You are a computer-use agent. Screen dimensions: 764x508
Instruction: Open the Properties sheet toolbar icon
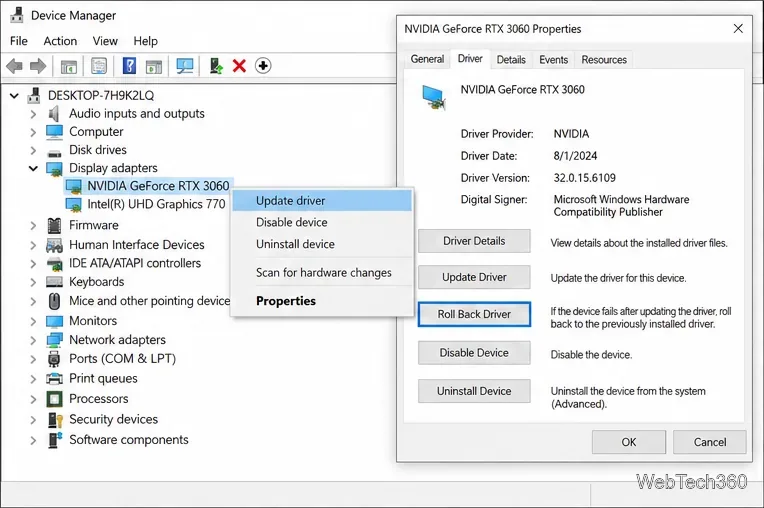pos(99,66)
